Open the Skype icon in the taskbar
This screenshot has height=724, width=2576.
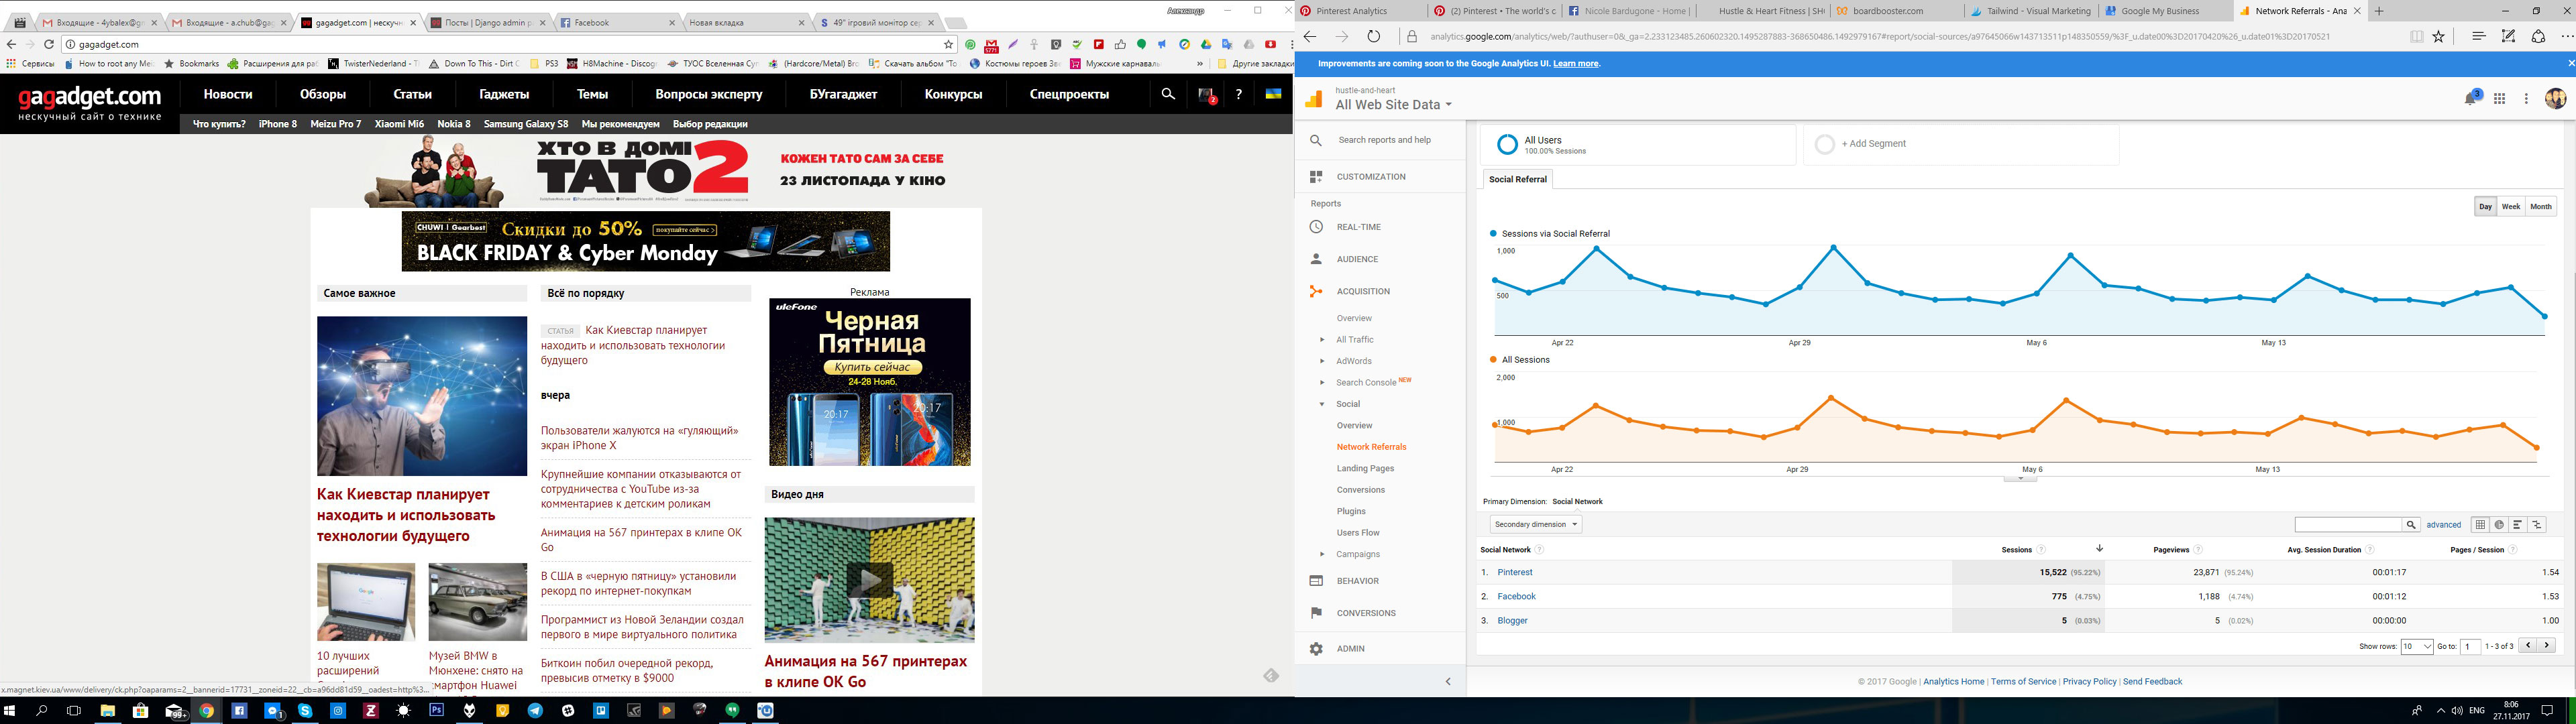[305, 710]
